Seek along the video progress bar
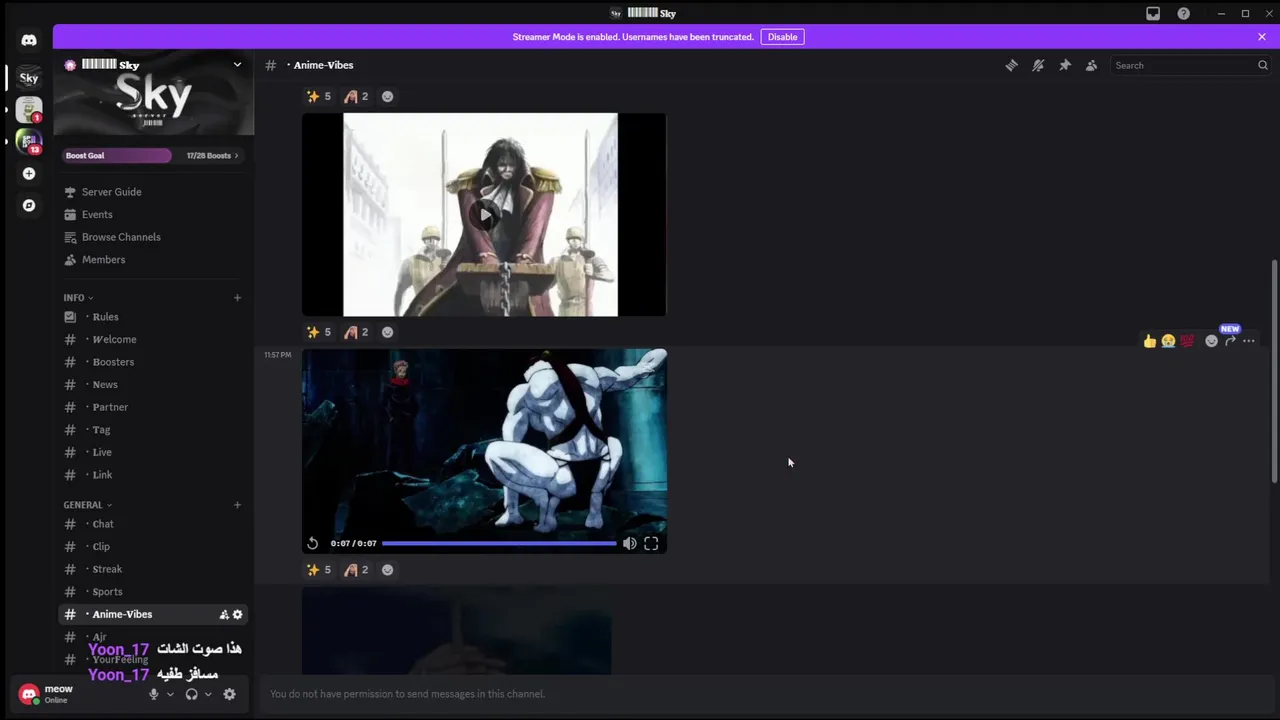The image size is (1280, 720). point(499,543)
